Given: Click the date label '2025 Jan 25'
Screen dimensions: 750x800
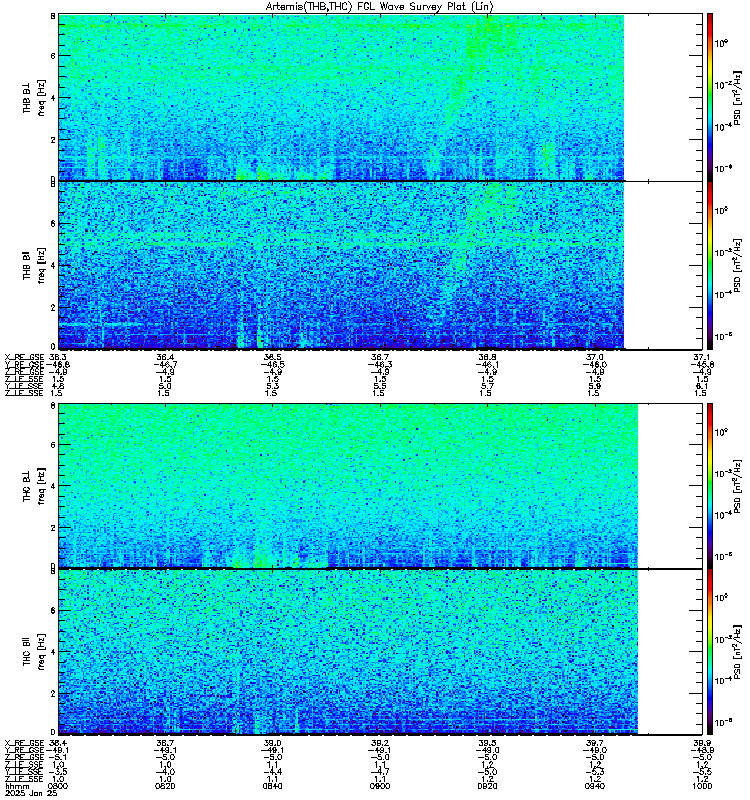Looking at the screenshot, I should pyautogui.click(x=31, y=793).
